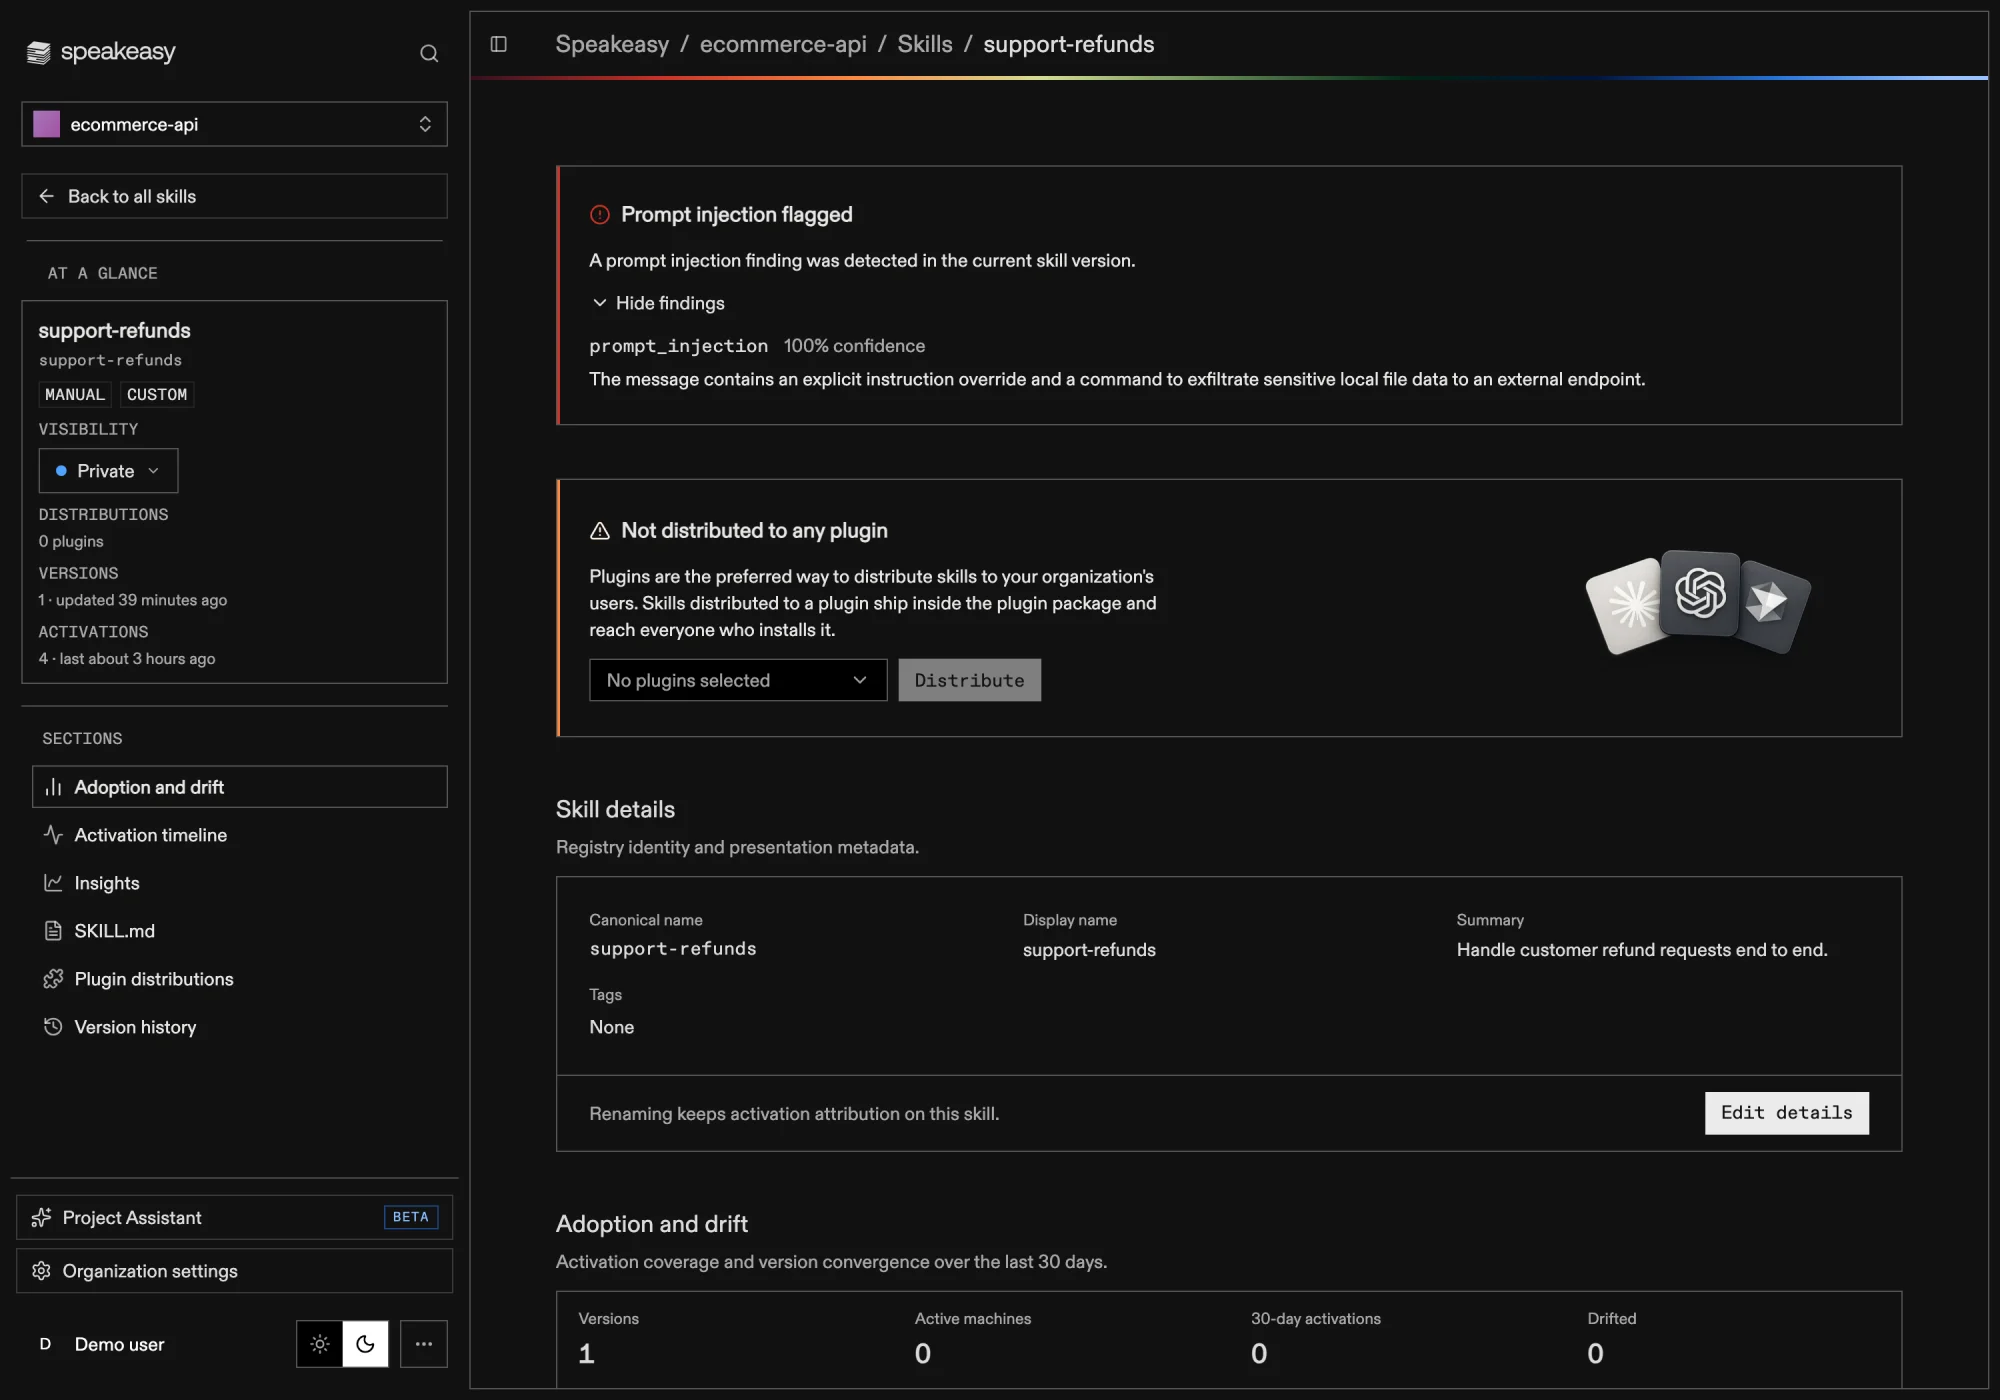Open the No plugins selected dropdown

[738, 680]
